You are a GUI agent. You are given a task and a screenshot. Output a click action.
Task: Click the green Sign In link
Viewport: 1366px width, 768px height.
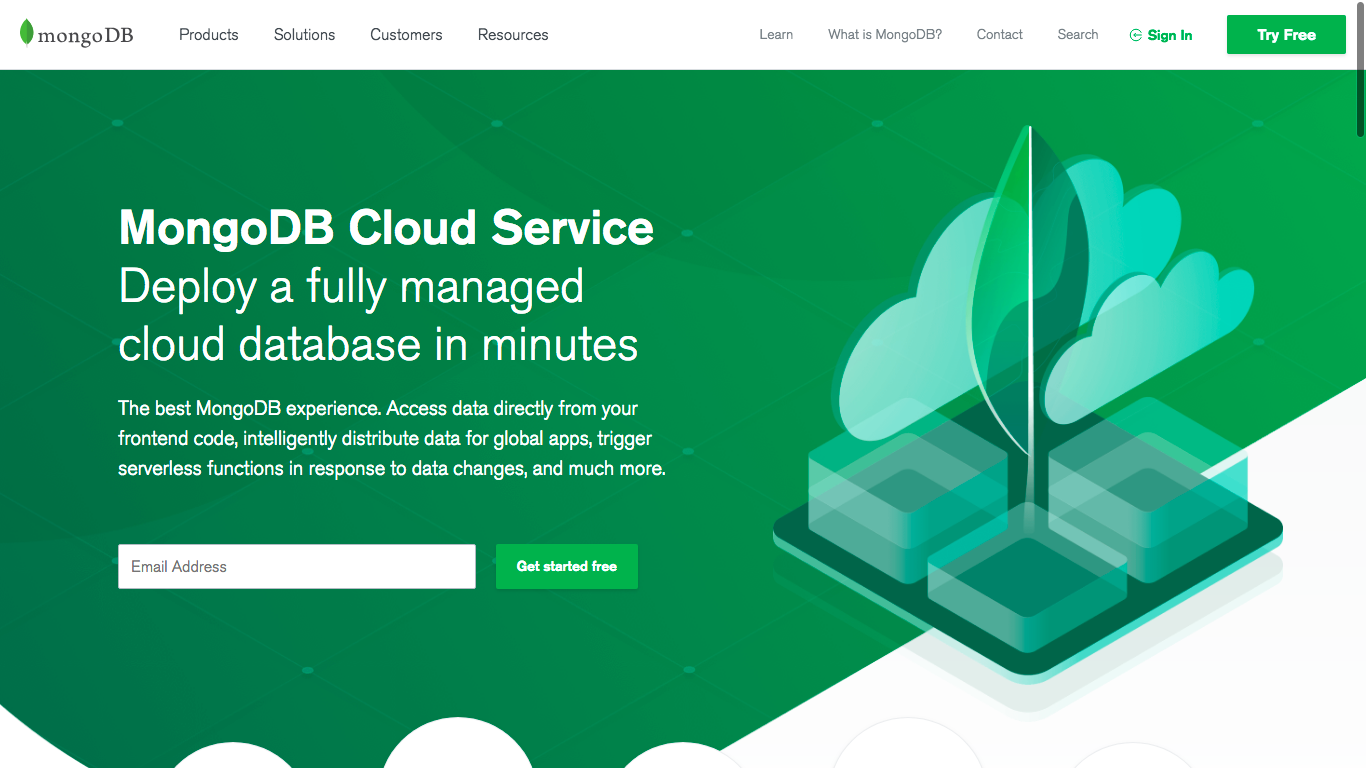[x=1169, y=34]
